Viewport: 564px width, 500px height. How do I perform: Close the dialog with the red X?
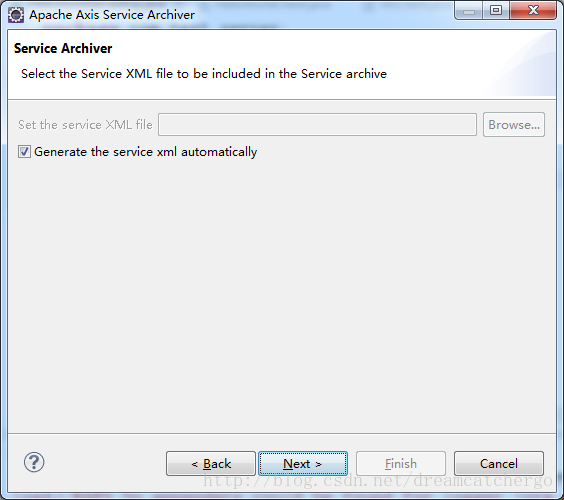[x=533, y=10]
